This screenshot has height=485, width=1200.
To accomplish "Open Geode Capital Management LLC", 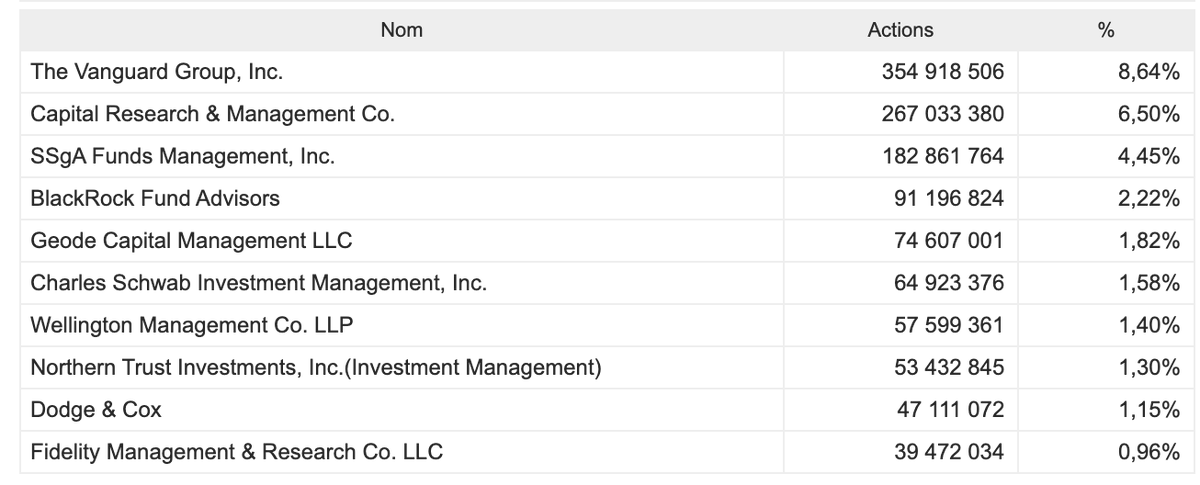I will [192, 241].
